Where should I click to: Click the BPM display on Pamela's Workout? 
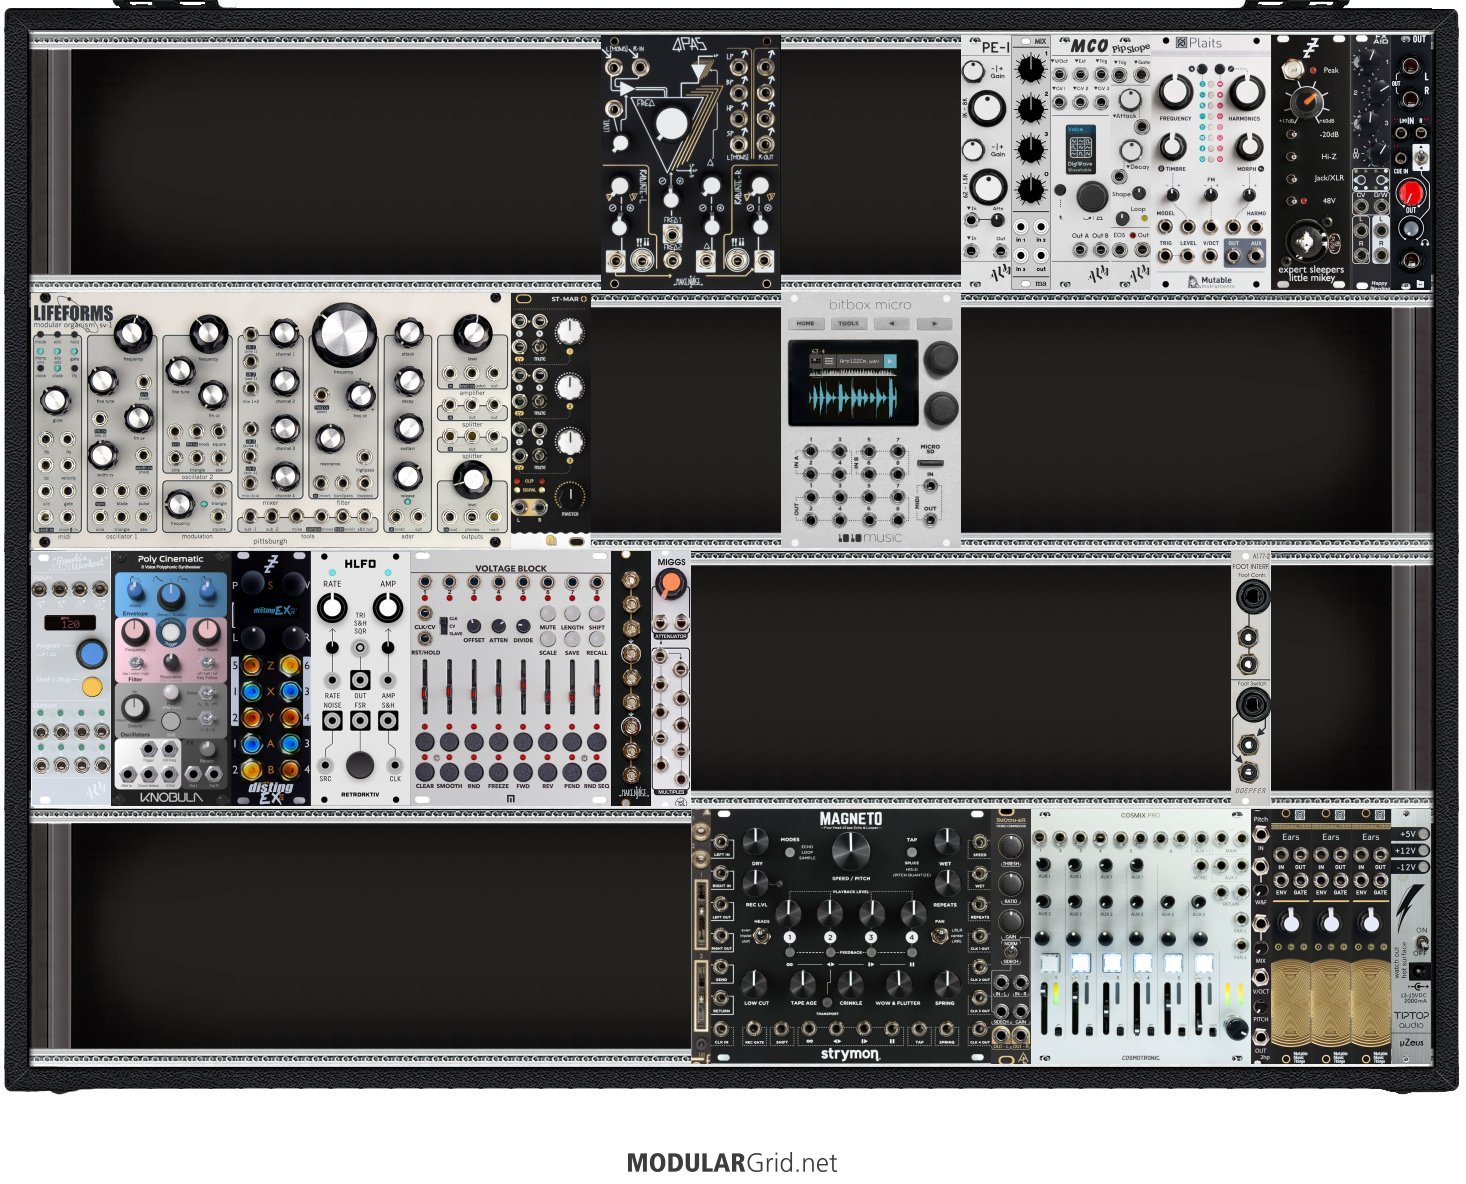coord(70,623)
